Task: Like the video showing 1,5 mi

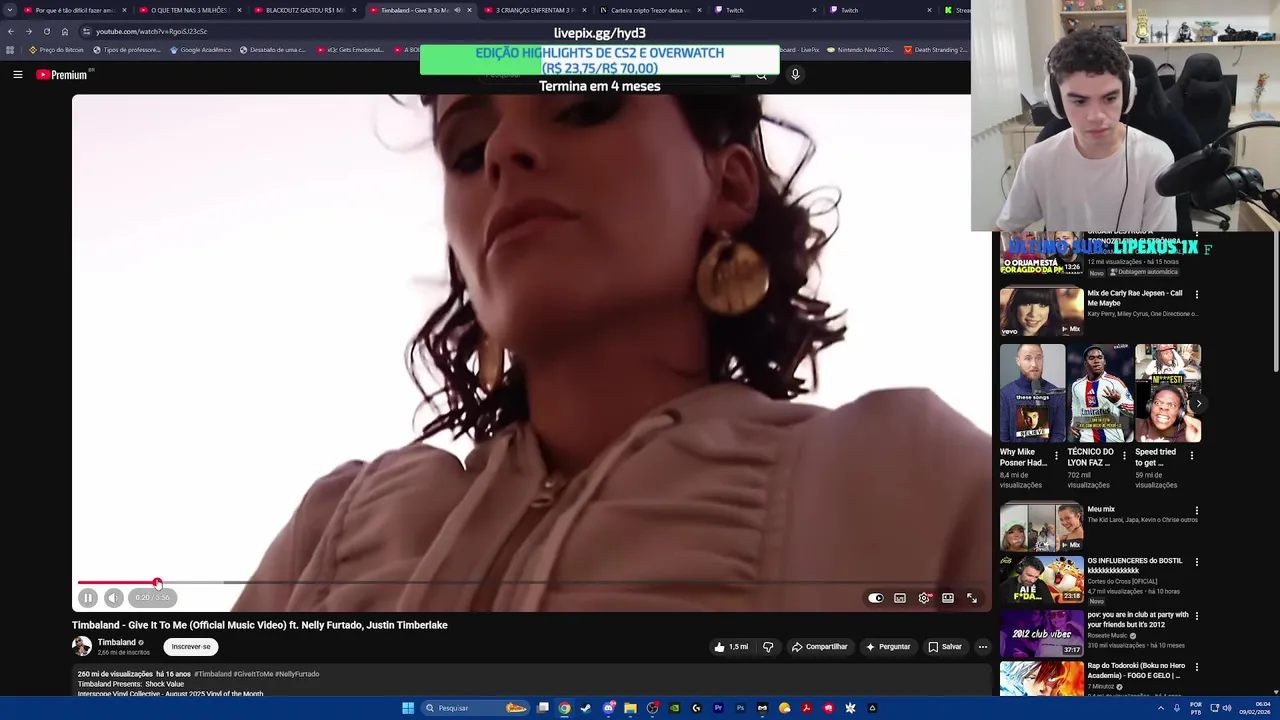Action: coord(730,647)
